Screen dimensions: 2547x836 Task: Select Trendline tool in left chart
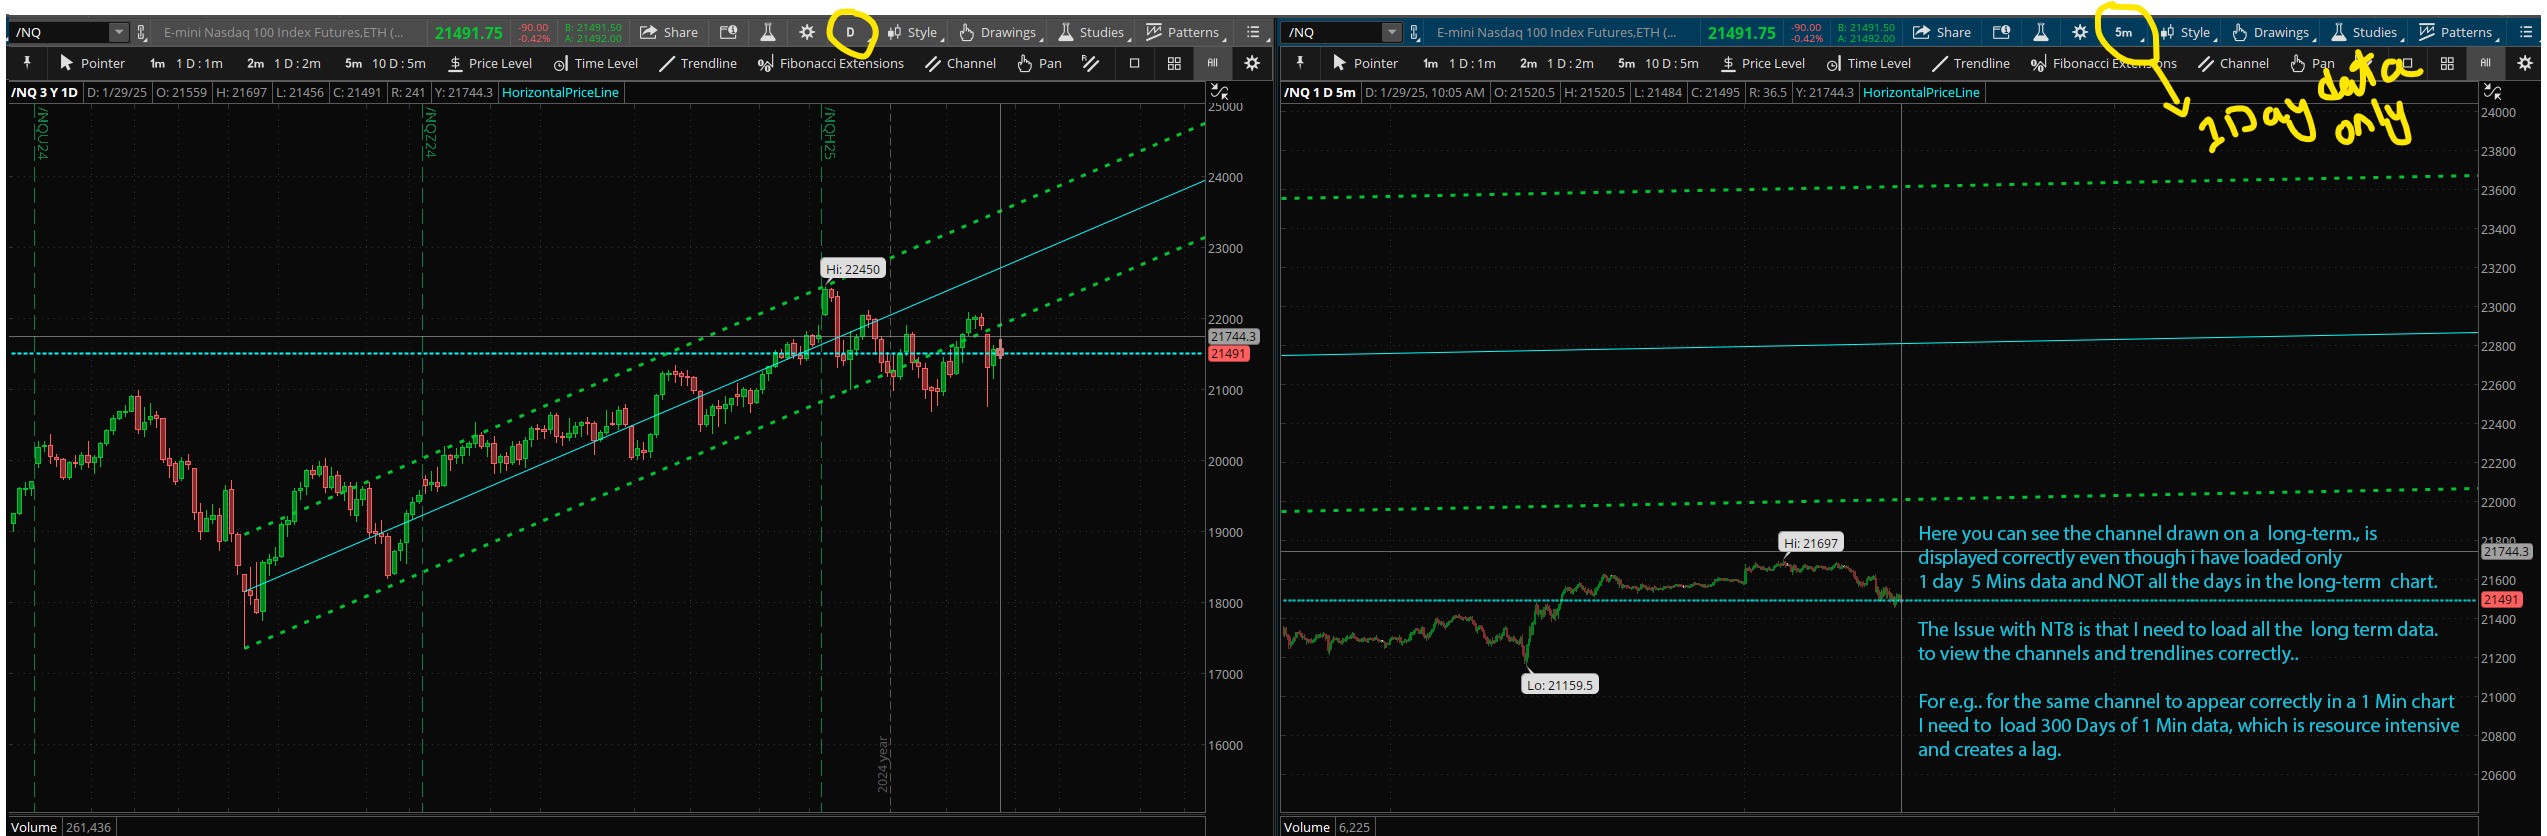coord(698,63)
